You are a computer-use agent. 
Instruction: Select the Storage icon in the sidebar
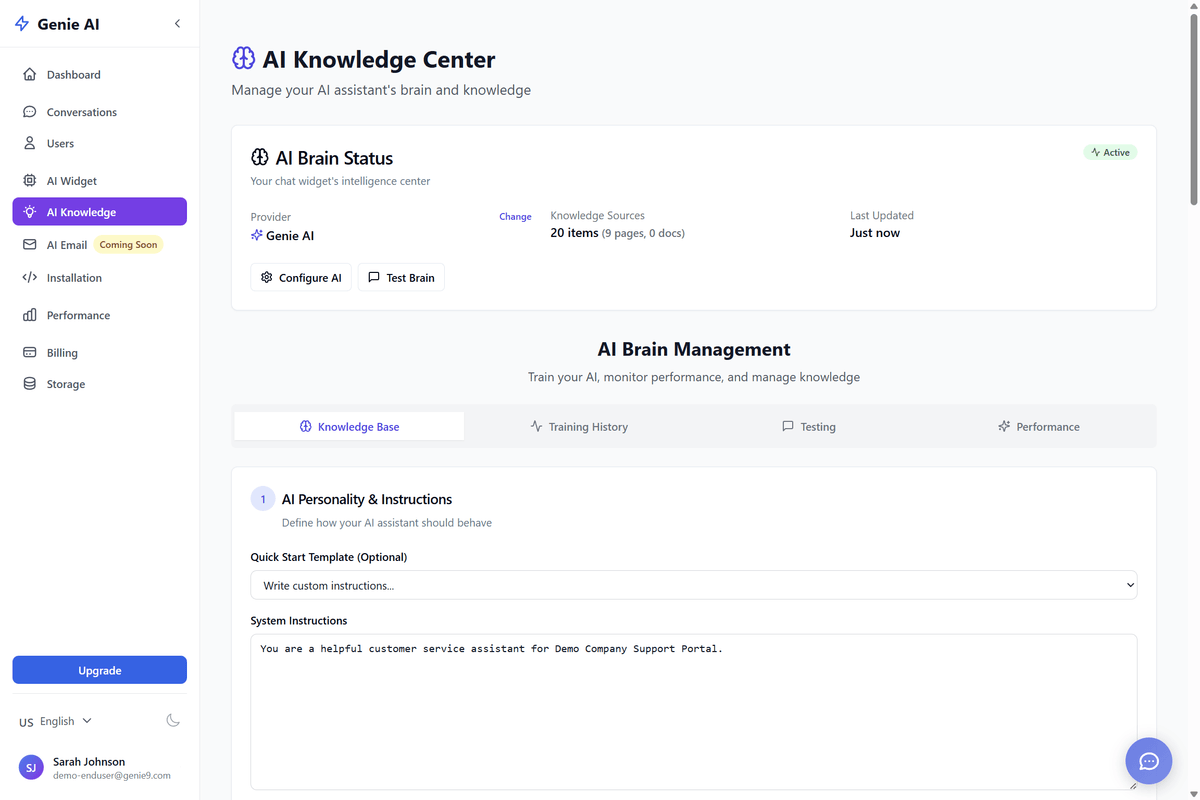click(x=31, y=383)
